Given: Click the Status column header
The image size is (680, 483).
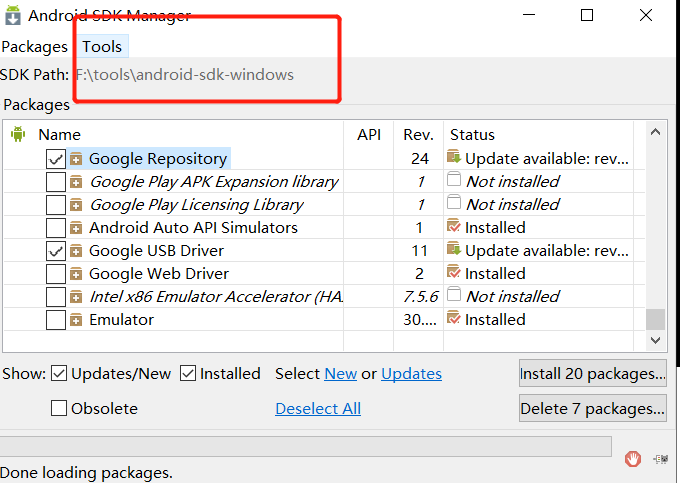Looking at the screenshot, I should click(472, 134).
